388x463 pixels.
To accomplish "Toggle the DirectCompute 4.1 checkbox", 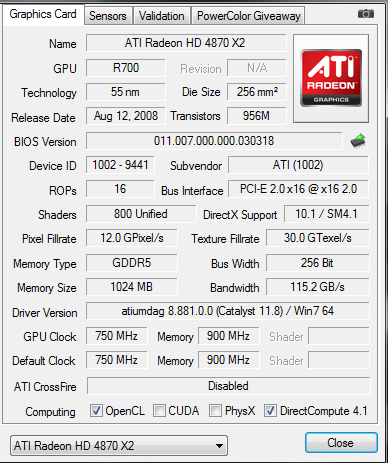I will pos(270,411).
